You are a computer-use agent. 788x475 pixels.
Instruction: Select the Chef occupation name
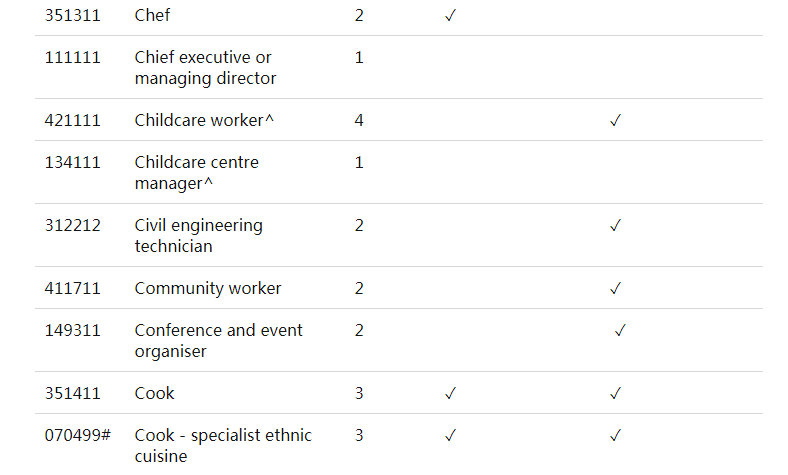coord(152,16)
